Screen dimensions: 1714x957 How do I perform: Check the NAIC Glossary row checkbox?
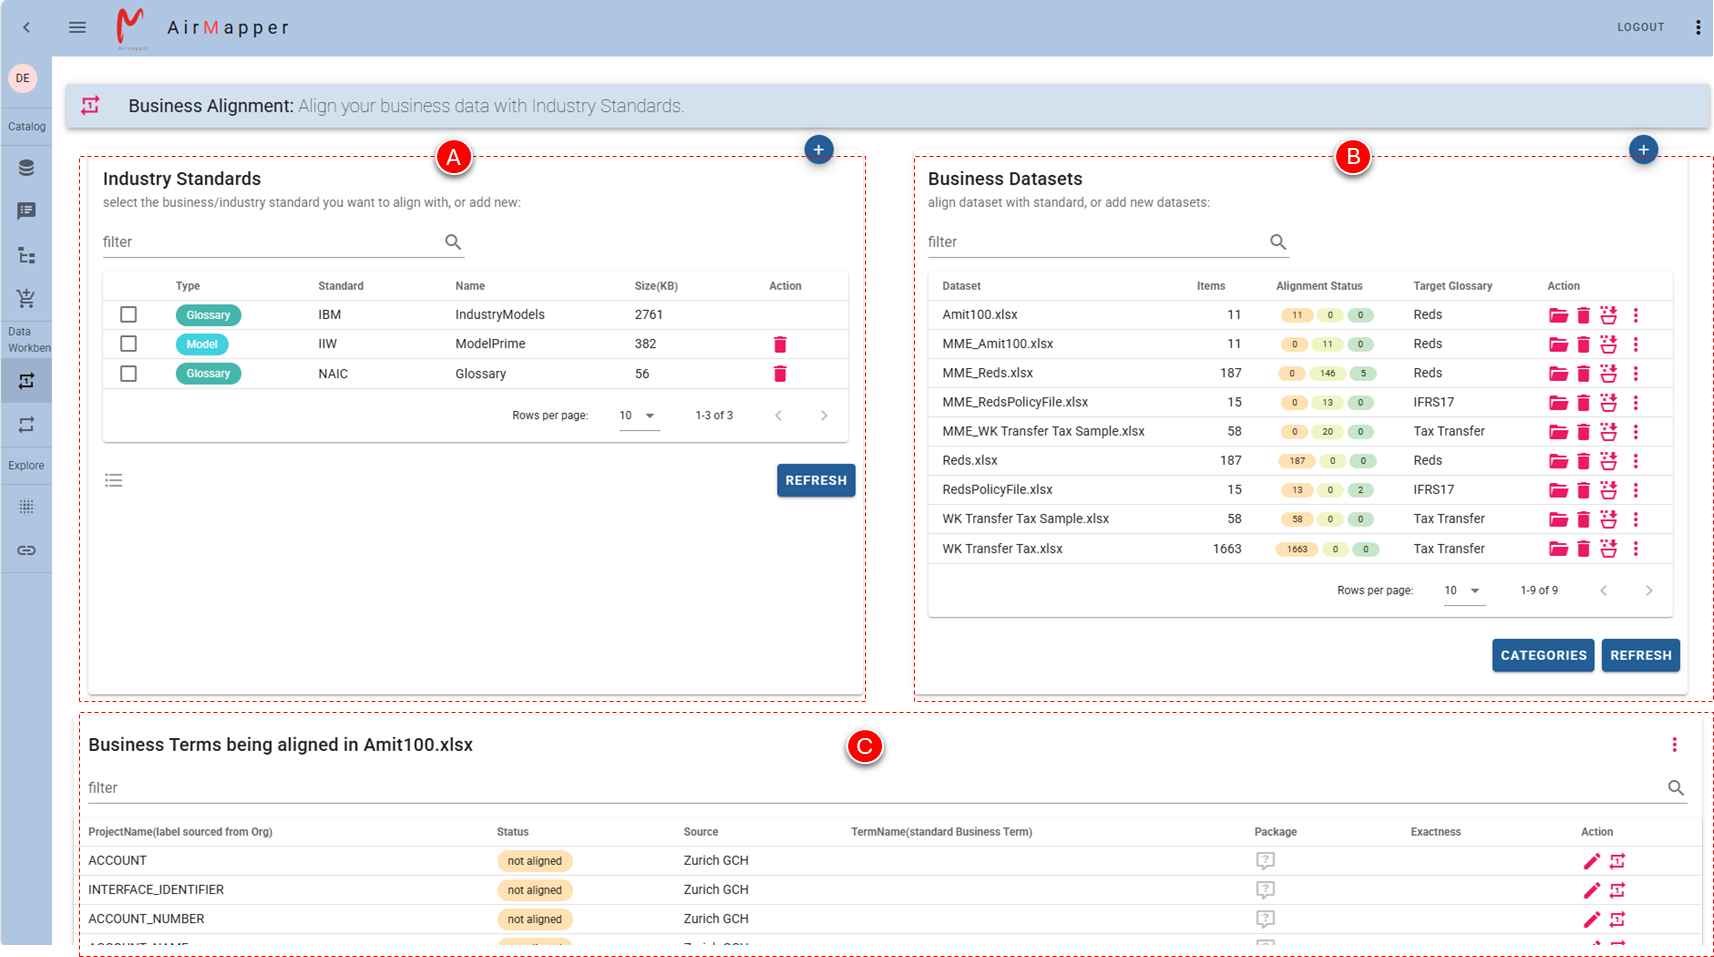[128, 373]
